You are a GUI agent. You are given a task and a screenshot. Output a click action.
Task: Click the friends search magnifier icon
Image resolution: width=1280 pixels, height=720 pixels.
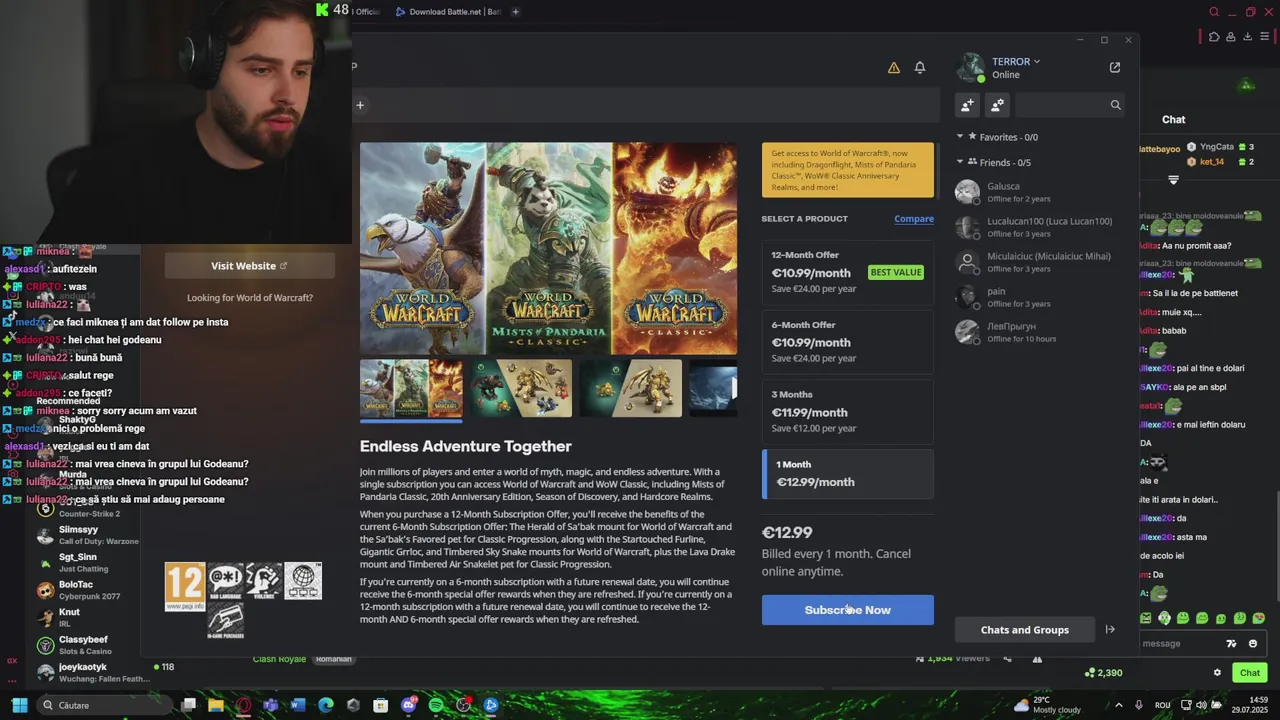(1116, 105)
